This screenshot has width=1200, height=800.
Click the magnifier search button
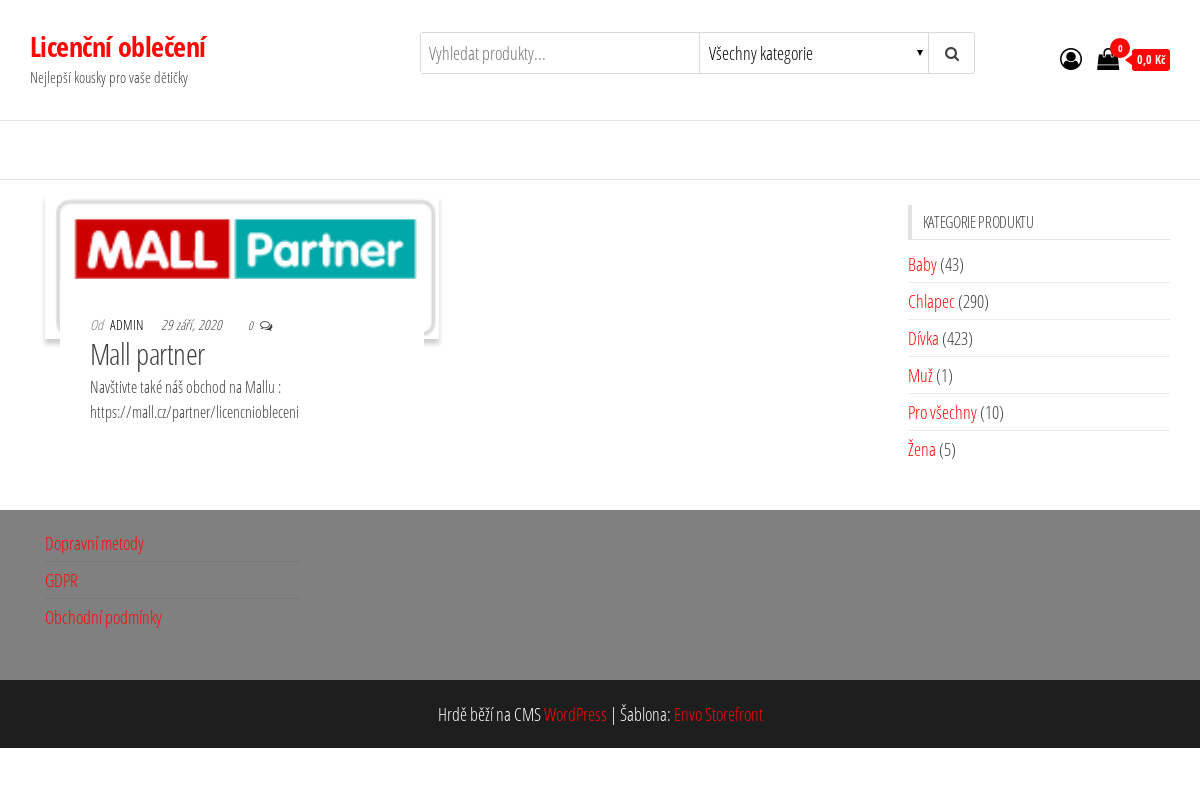pos(952,53)
